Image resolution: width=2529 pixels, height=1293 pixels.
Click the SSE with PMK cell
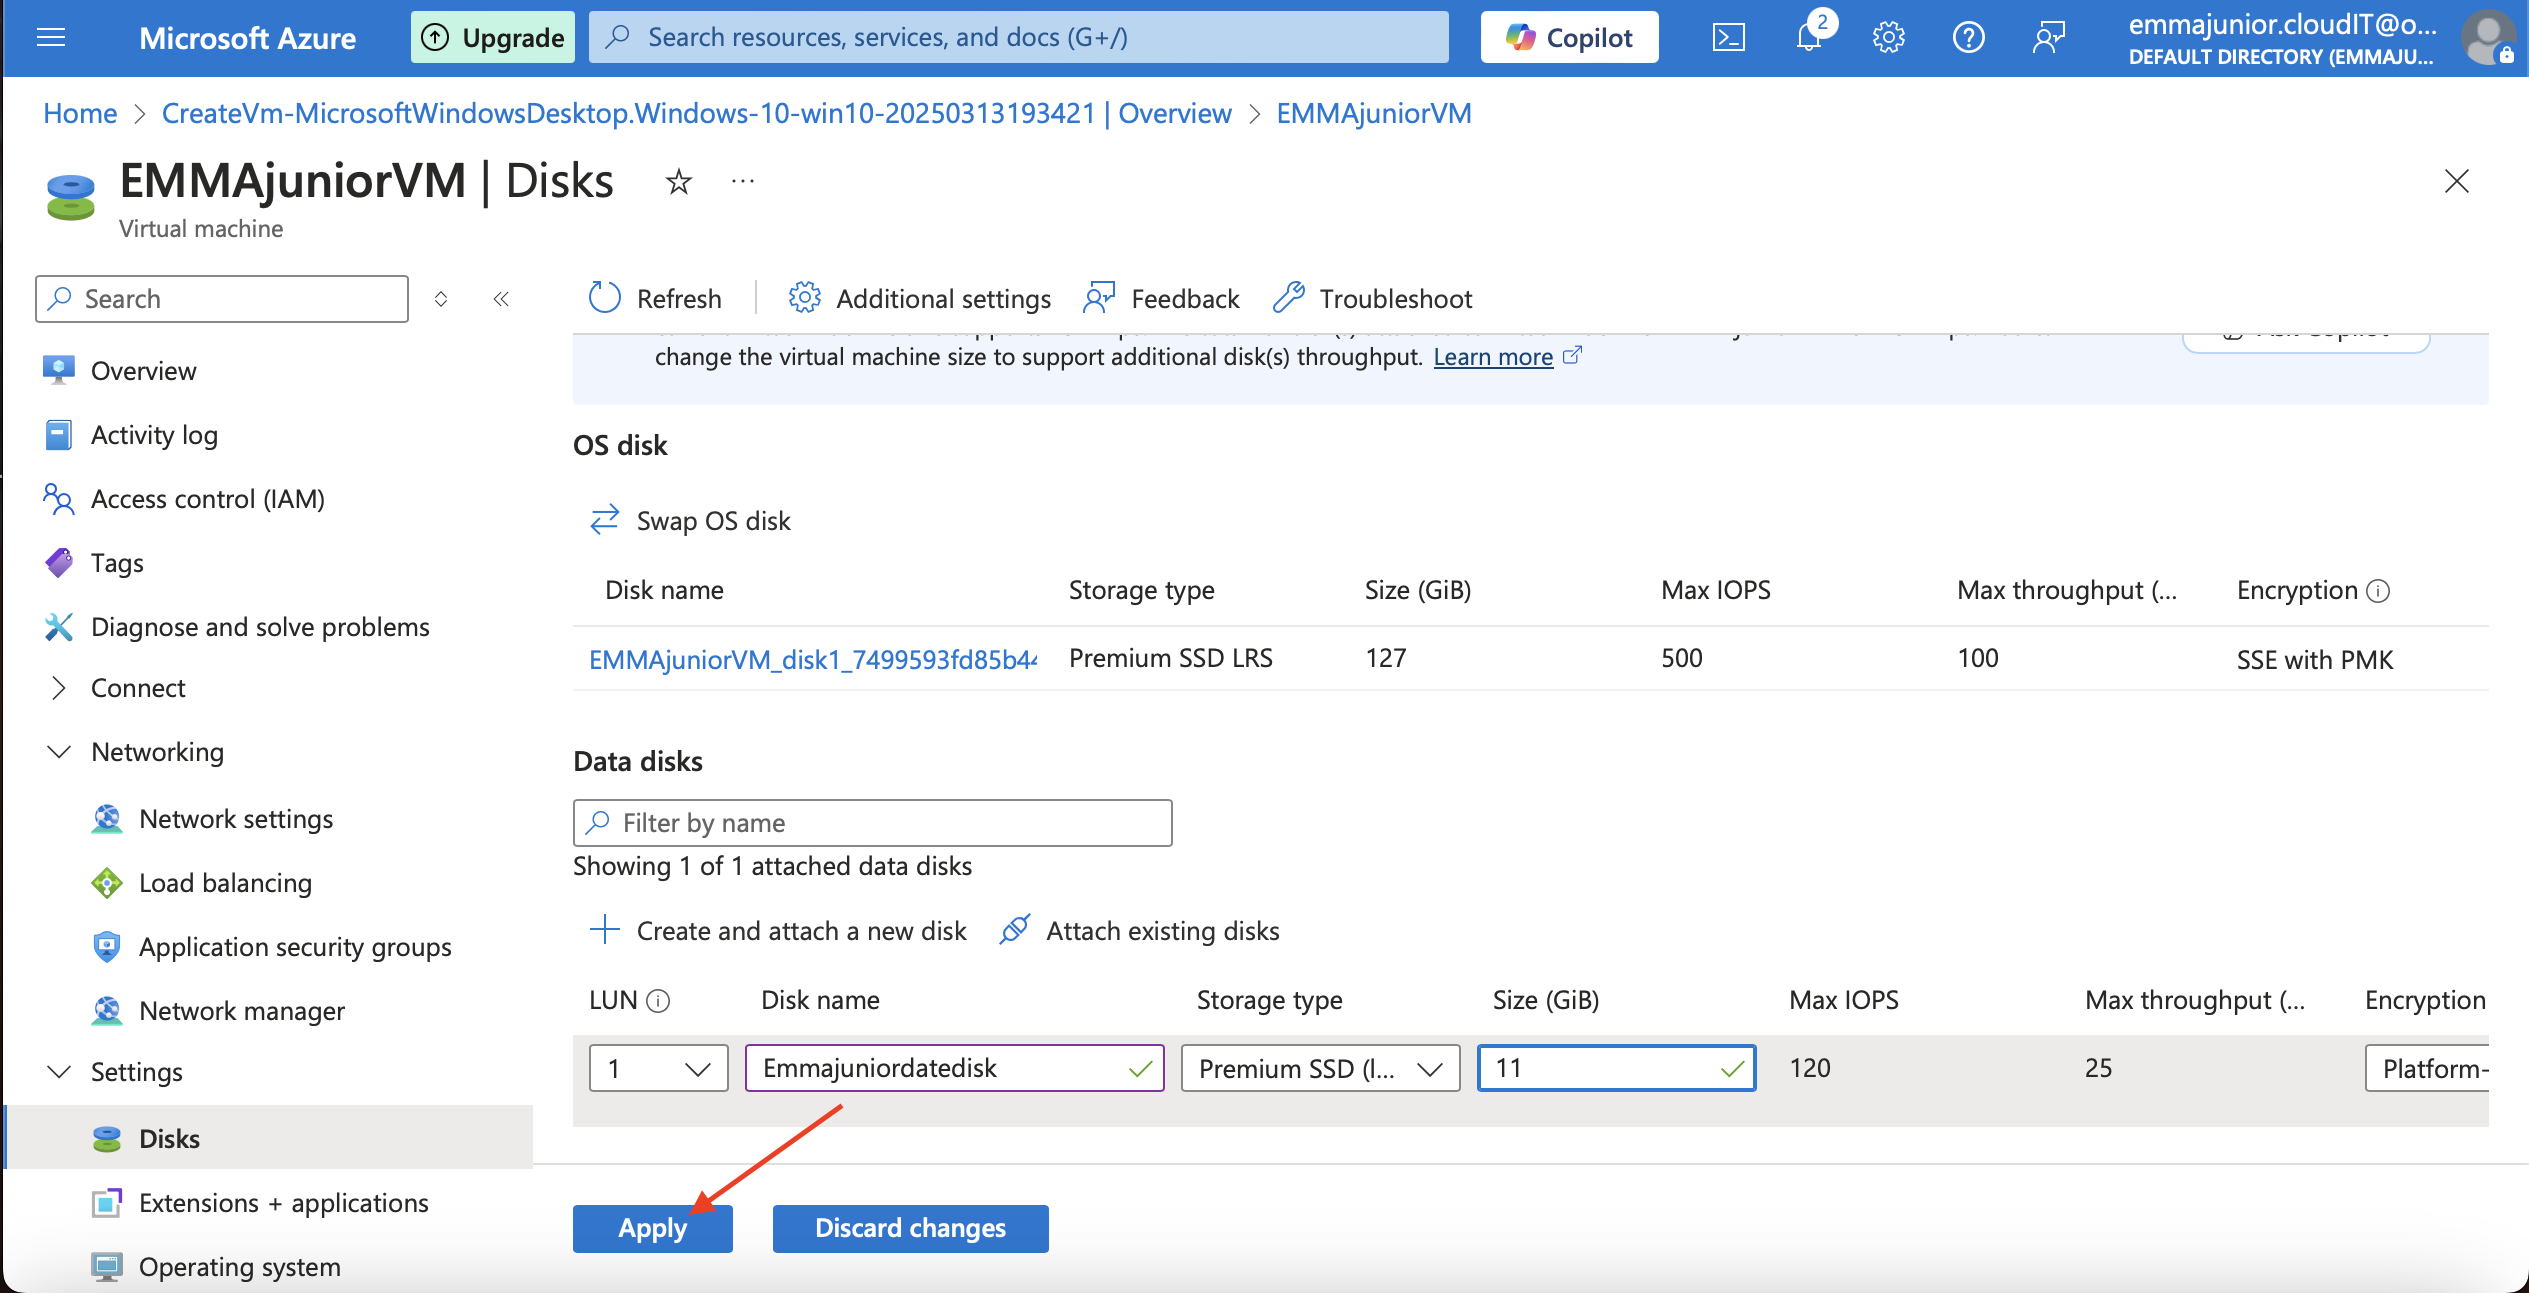click(2314, 660)
